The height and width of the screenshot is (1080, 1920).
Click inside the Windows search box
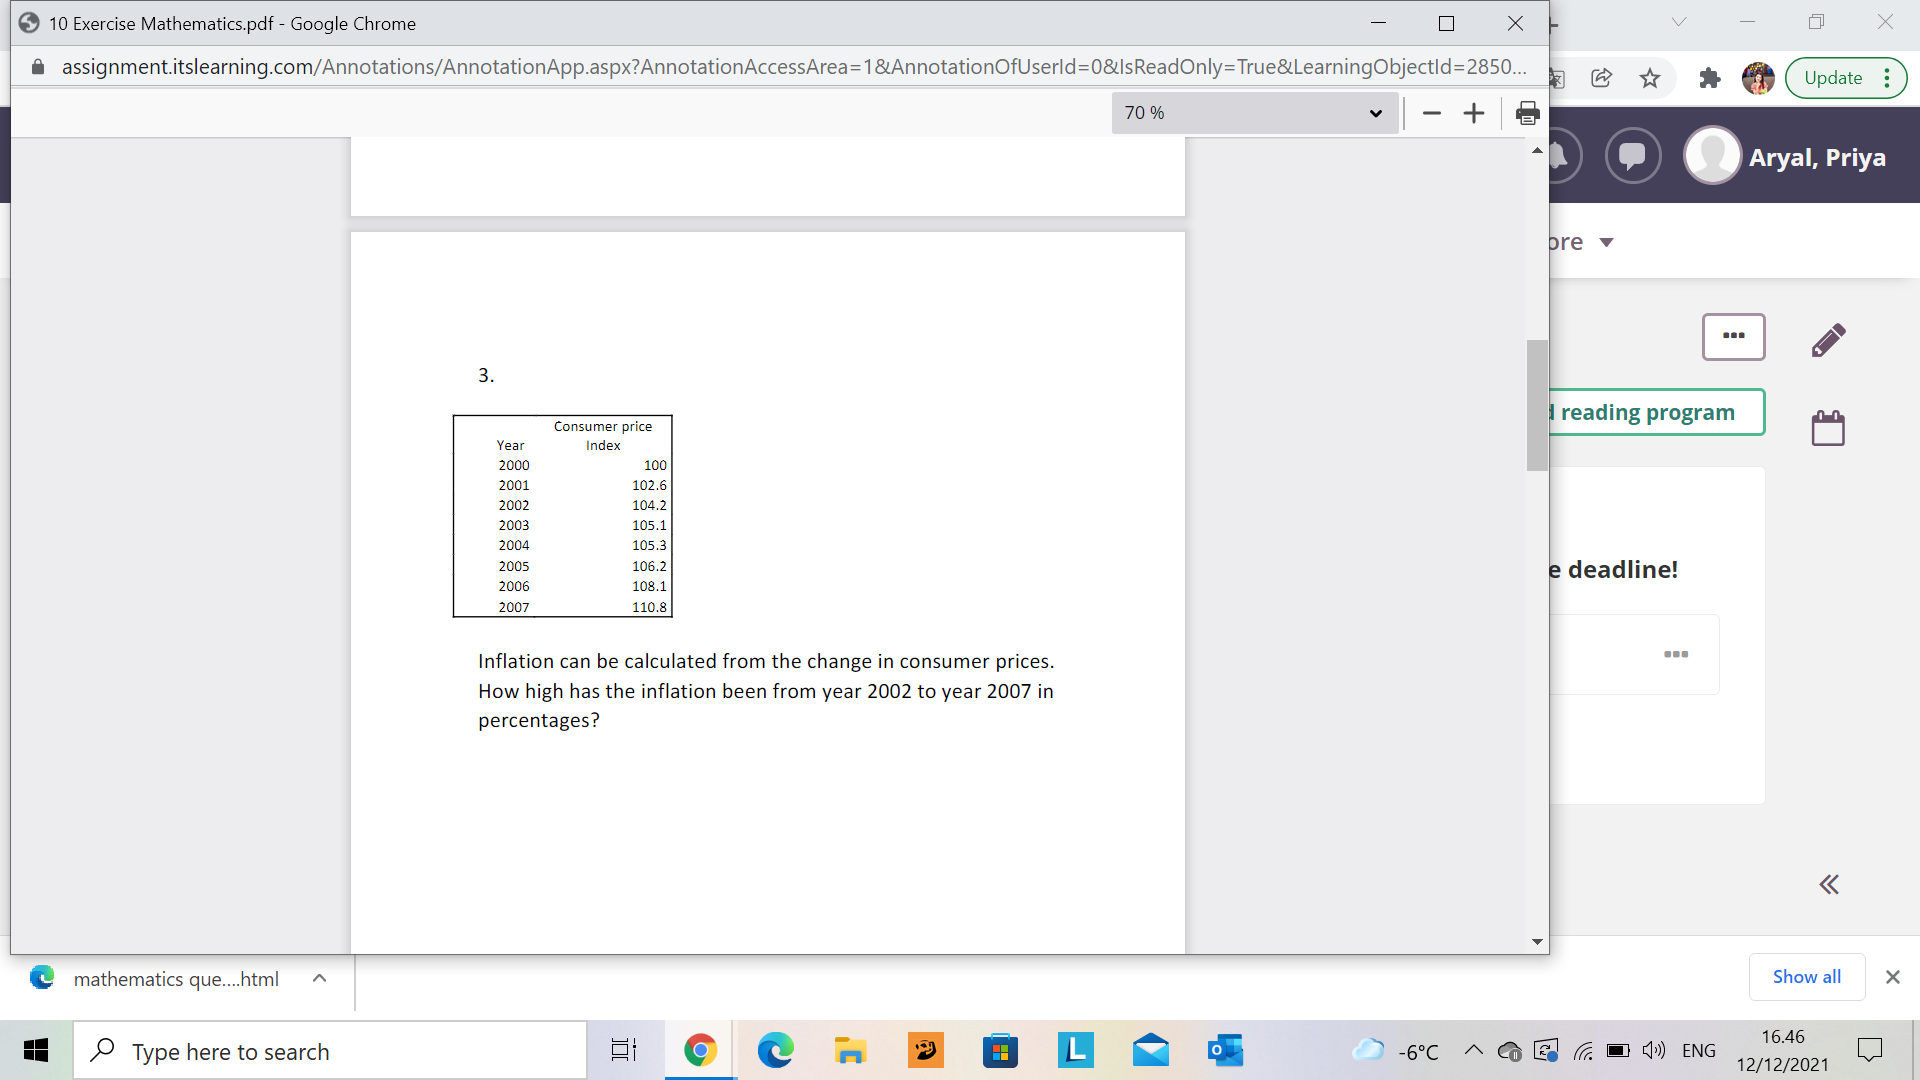click(330, 1051)
